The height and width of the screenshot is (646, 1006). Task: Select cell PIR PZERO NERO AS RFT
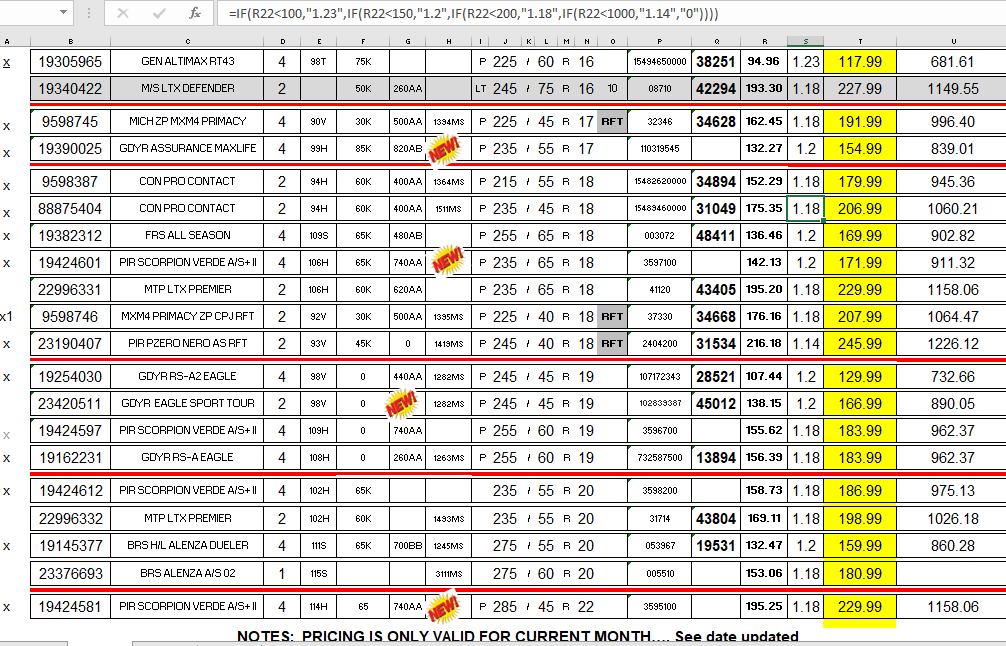click(187, 343)
